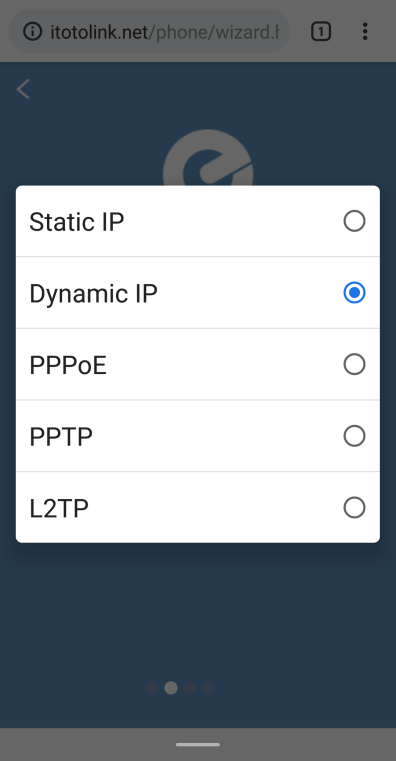Tap the router logo behind the dialog
Viewport: 396px width, 761px height.
208,158
